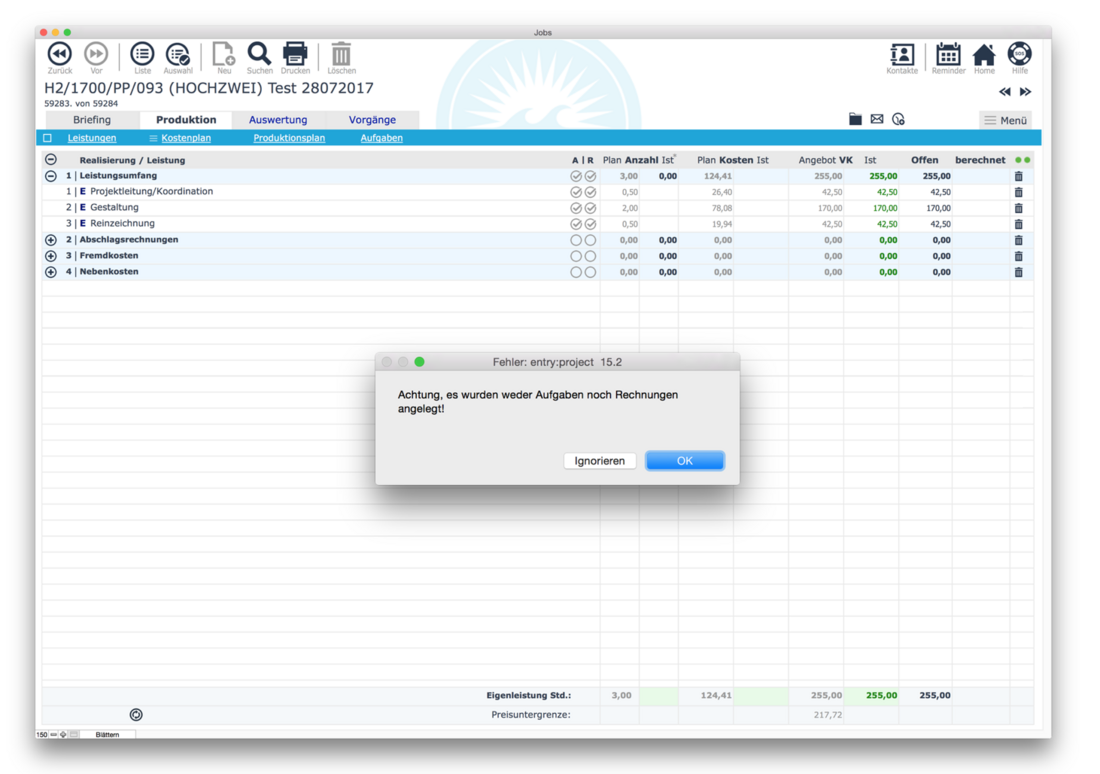Switch to the Vorgänge tab
Image resolution: width=1100 pixels, height=774 pixels.
372,120
